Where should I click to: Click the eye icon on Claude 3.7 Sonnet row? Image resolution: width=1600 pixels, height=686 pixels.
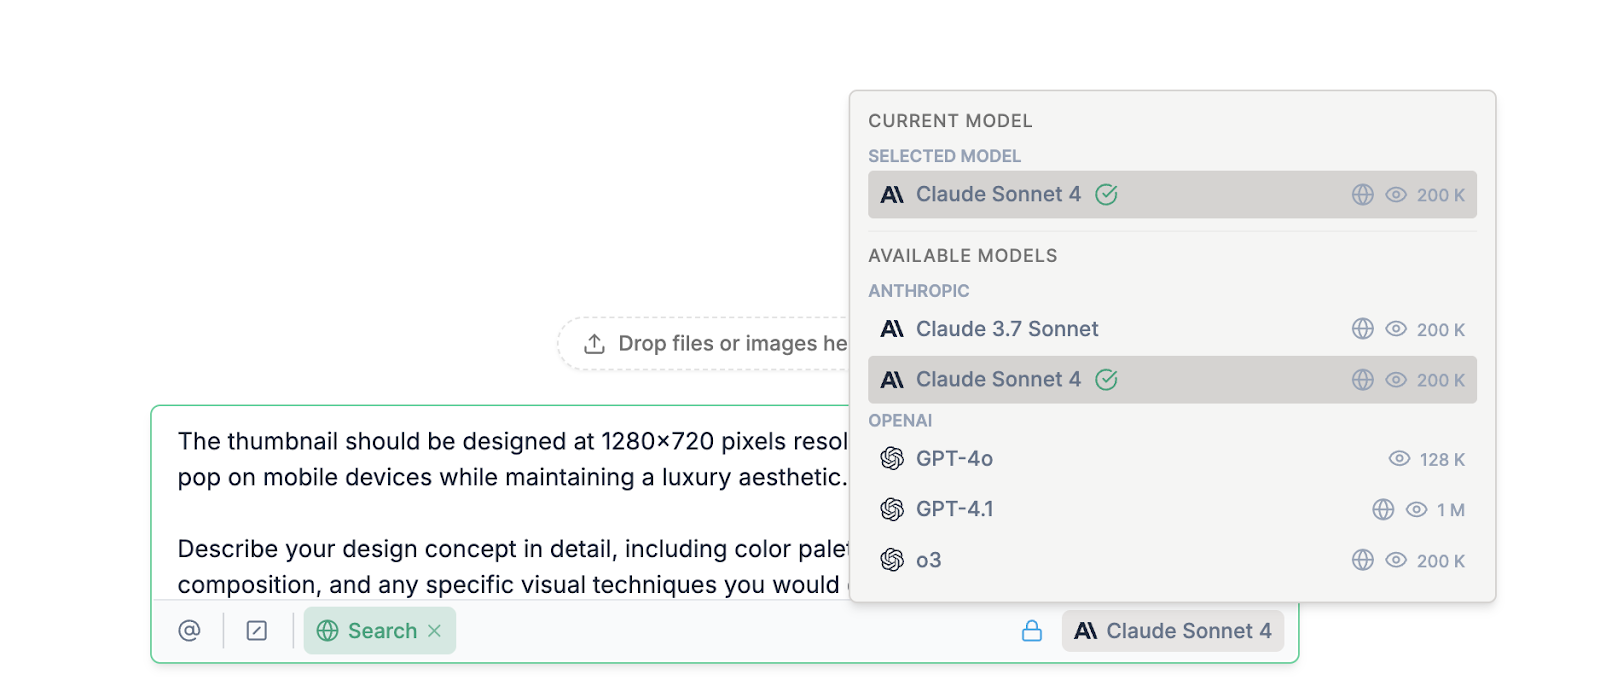coord(1396,329)
